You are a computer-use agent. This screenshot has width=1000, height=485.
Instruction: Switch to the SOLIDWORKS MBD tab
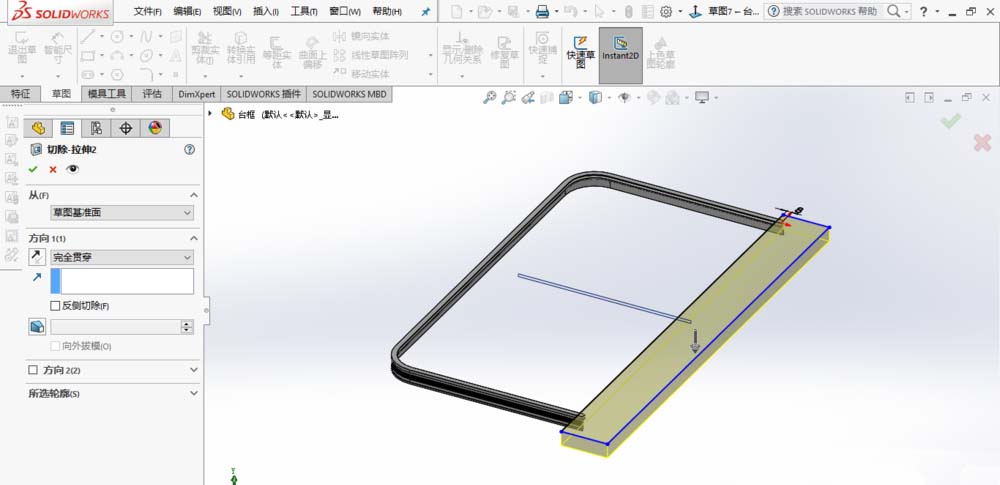(x=349, y=94)
